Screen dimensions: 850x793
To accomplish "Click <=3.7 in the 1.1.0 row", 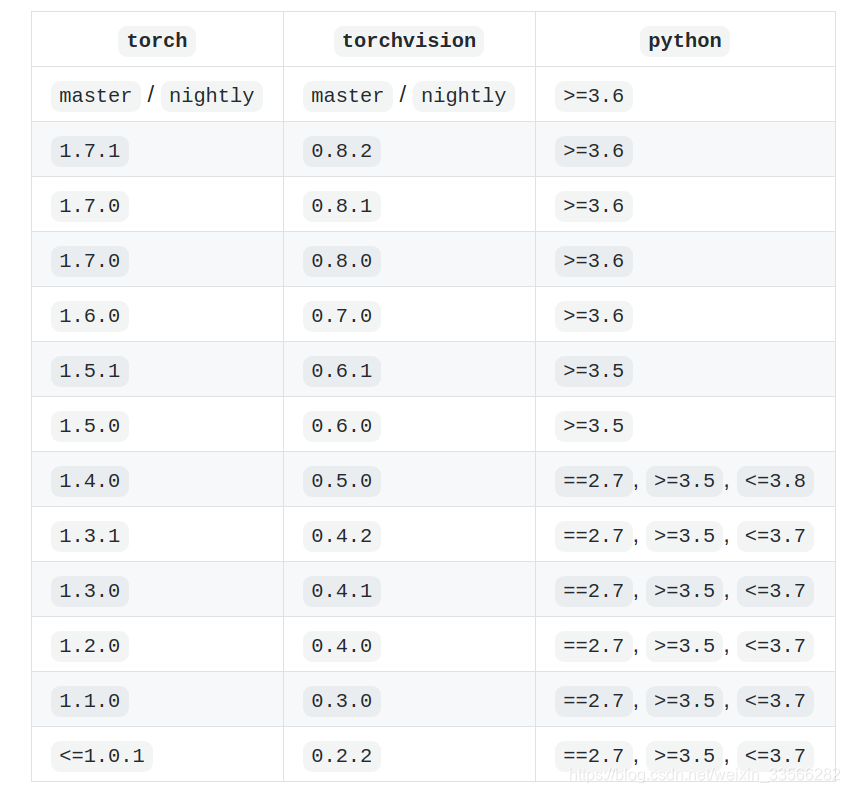I will pyautogui.click(x=775, y=701).
